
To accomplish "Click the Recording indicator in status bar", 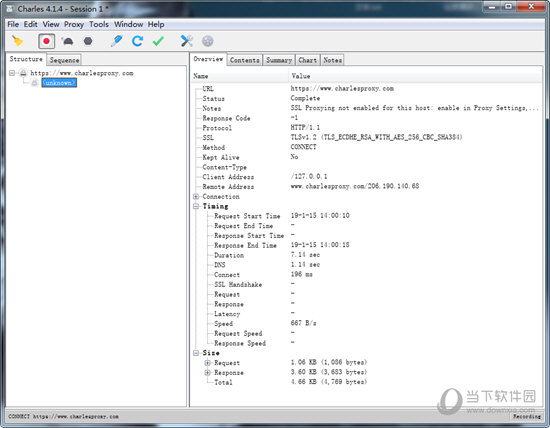I will click(526, 416).
